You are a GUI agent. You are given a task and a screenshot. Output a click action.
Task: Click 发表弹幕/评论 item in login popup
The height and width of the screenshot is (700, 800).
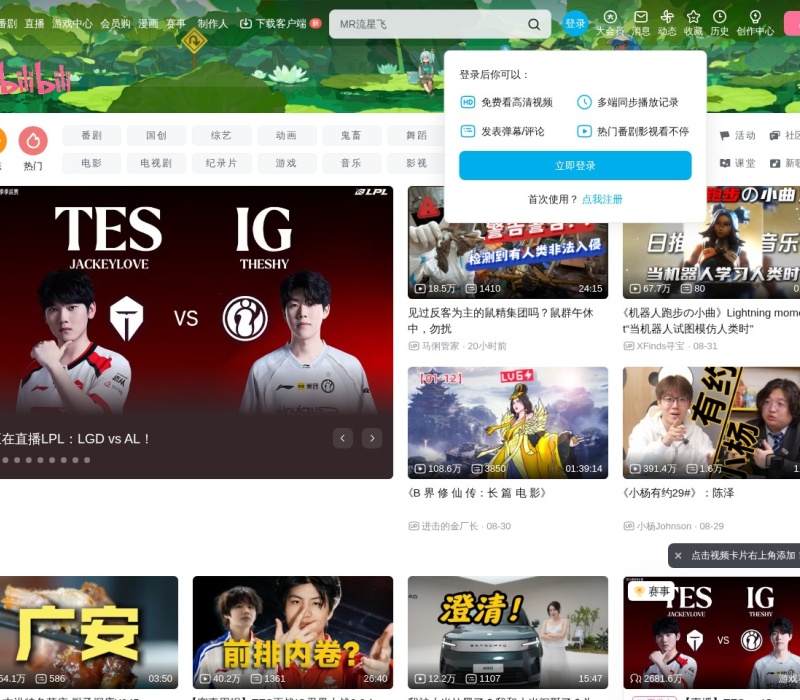pyautogui.click(x=503, y=132)
